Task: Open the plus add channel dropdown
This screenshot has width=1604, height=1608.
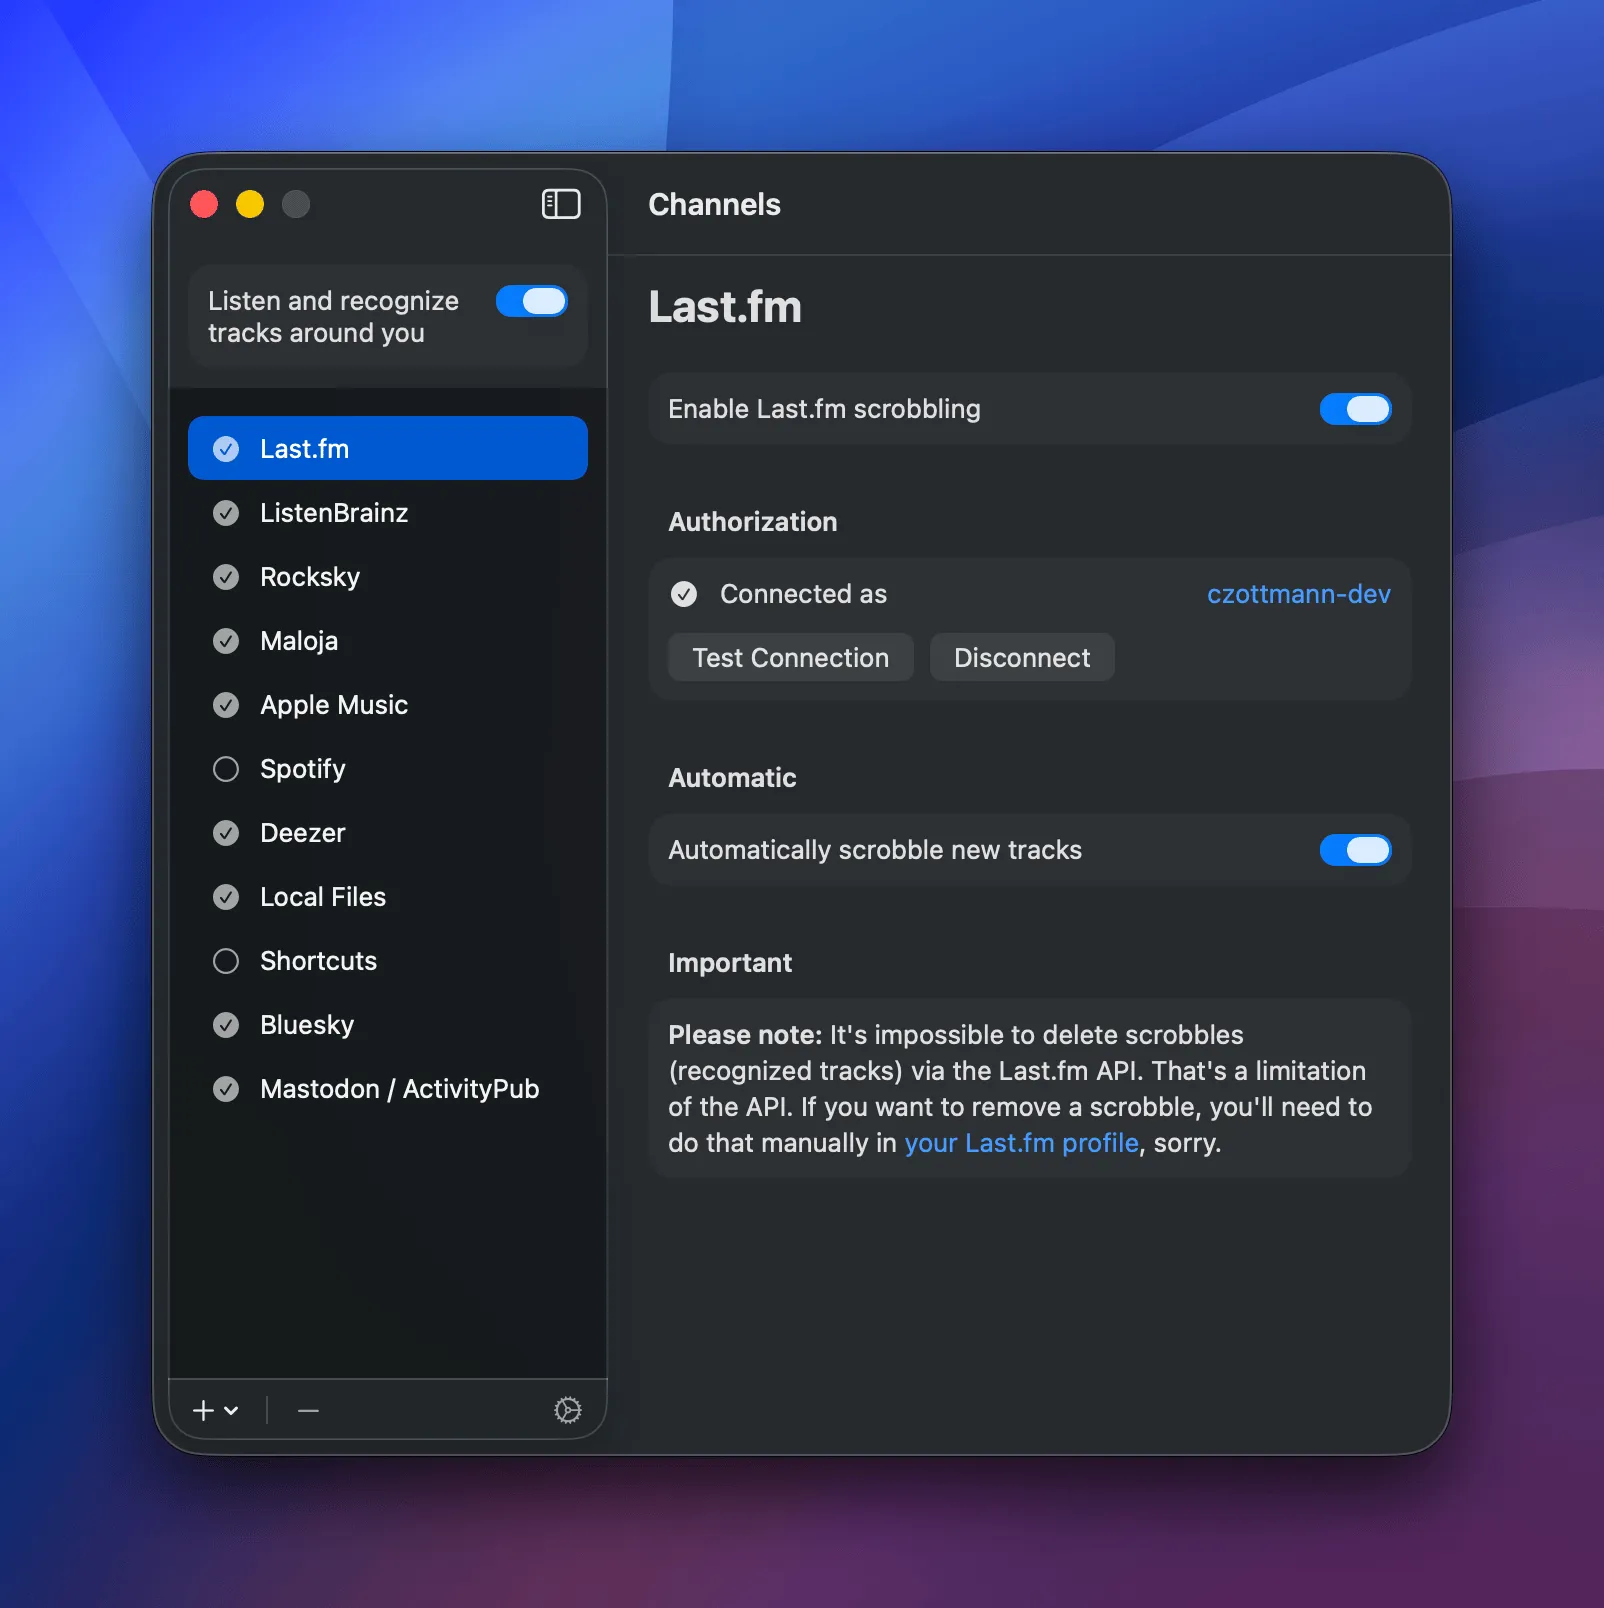Action: tap(216, 1410)
